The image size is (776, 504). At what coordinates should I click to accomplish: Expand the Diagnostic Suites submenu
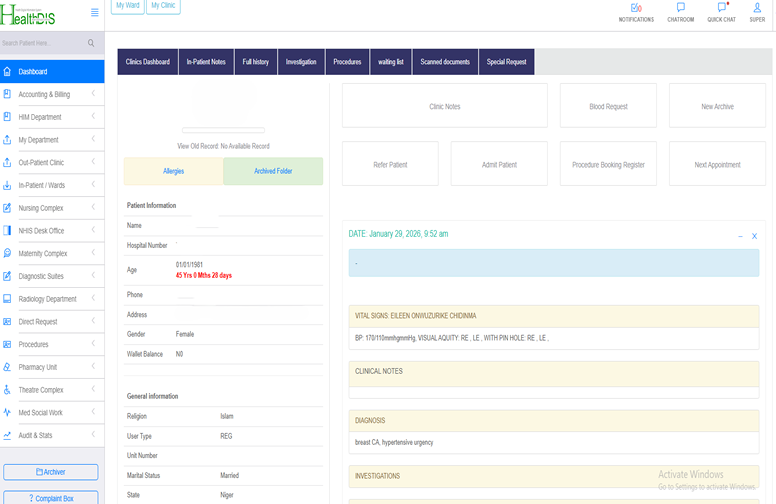93,276
